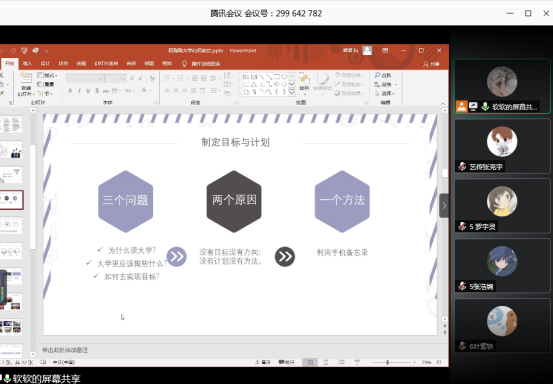
Task: Click the muted microphone icon beside 艺传张宪宇
Action: point(462,166)
